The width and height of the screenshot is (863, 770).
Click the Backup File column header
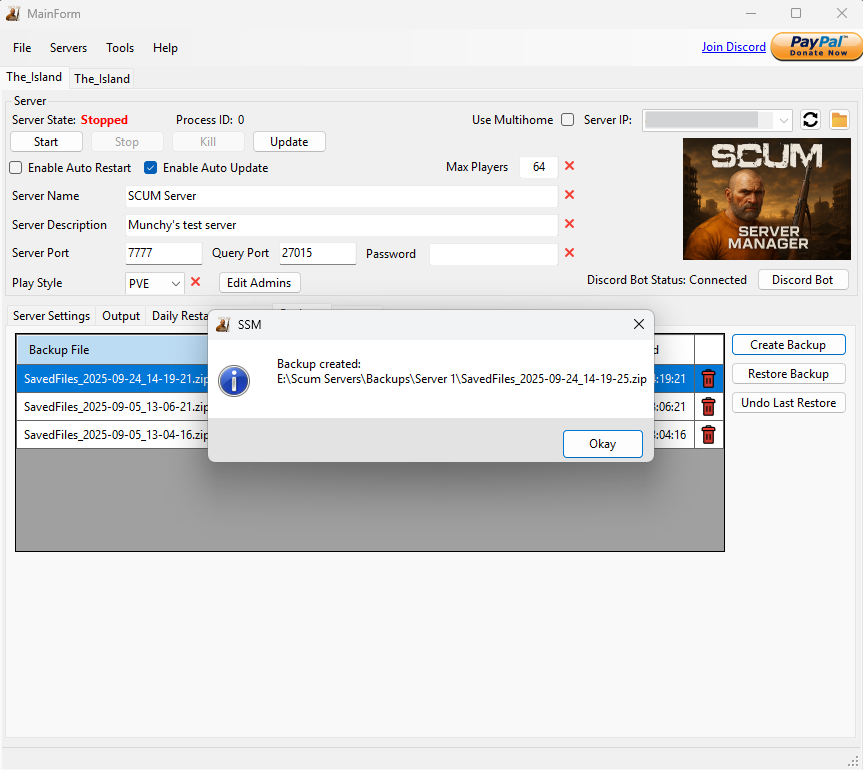[113, 349]
